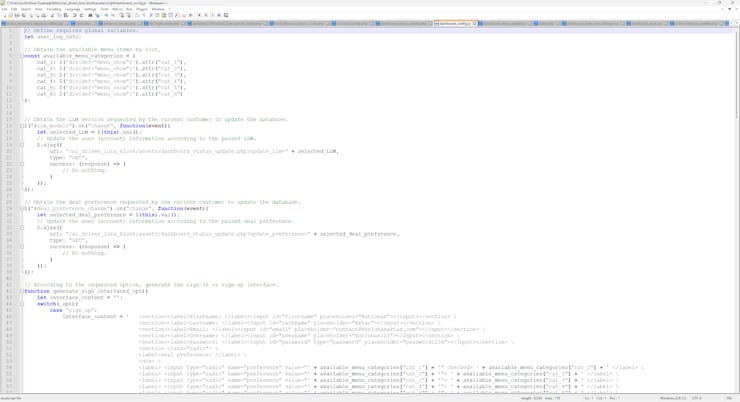Click the UTF-8 encoding status bar entry
Viewport: 740px width, 402px height.
pyautogui.click(x=697, y=398)
